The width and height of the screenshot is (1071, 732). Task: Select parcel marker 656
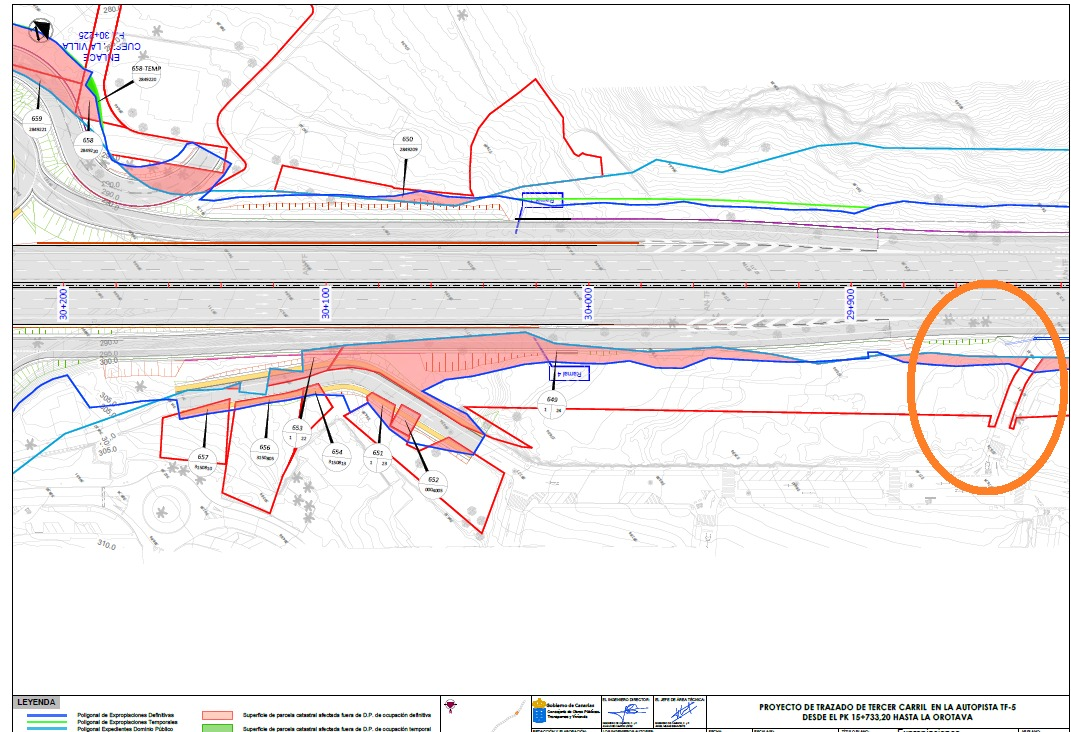tap(264, 452)
